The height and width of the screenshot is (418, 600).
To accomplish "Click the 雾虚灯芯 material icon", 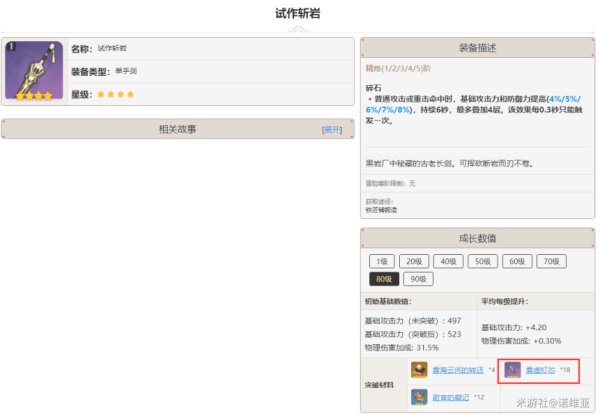I will (x=513, y=370).
